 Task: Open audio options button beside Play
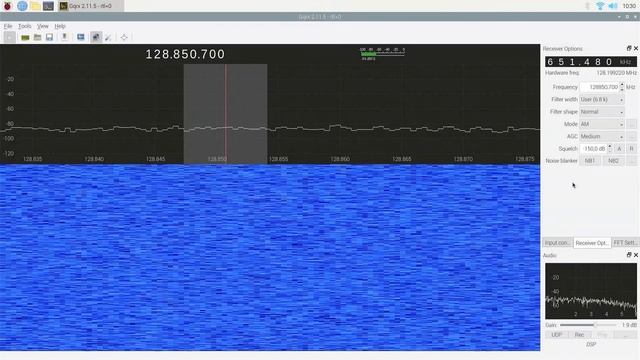[x=626, y=335]
